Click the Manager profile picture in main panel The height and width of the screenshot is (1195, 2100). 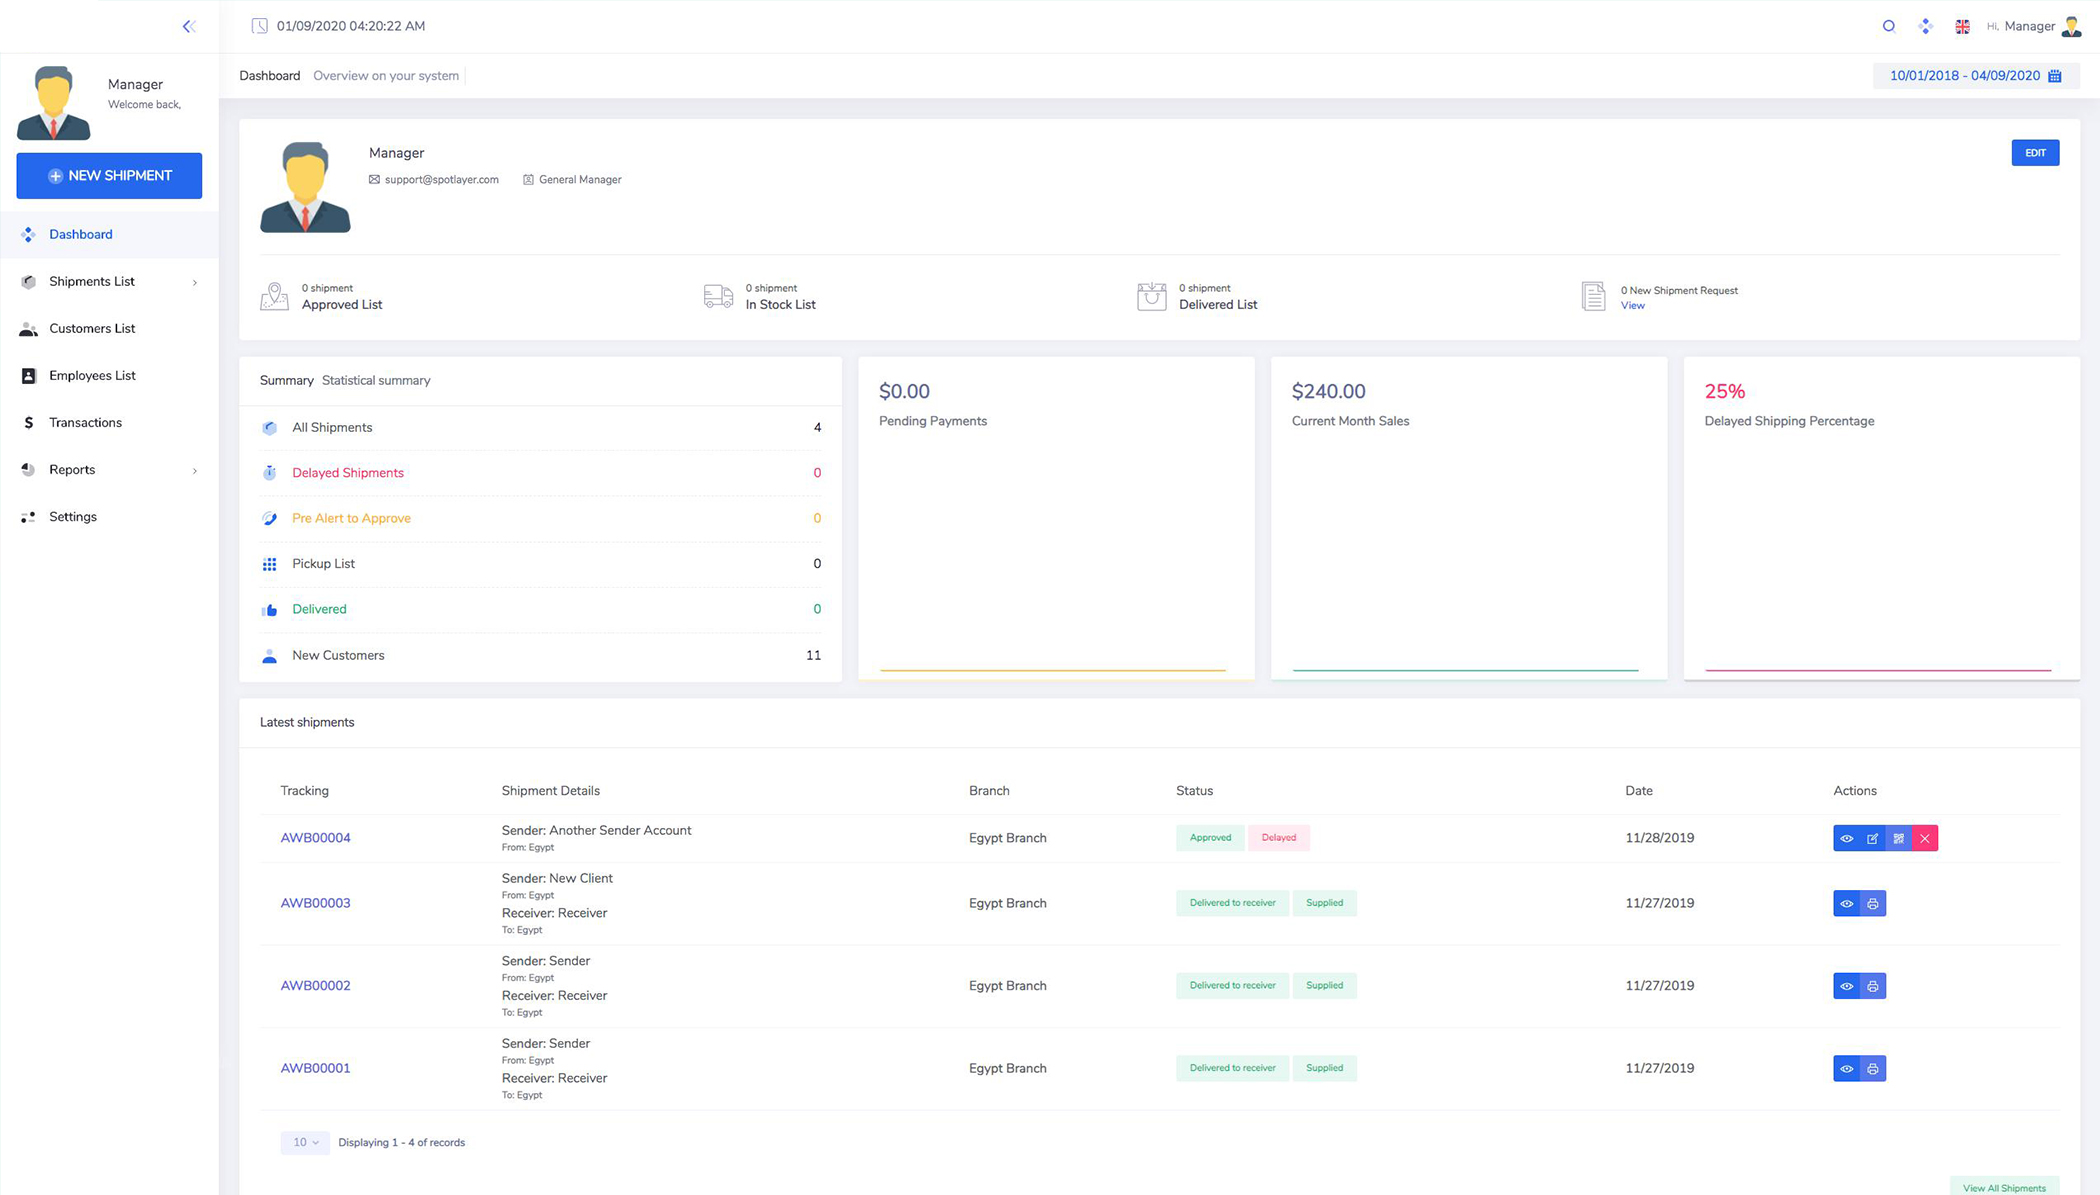[x=305, y=187]
